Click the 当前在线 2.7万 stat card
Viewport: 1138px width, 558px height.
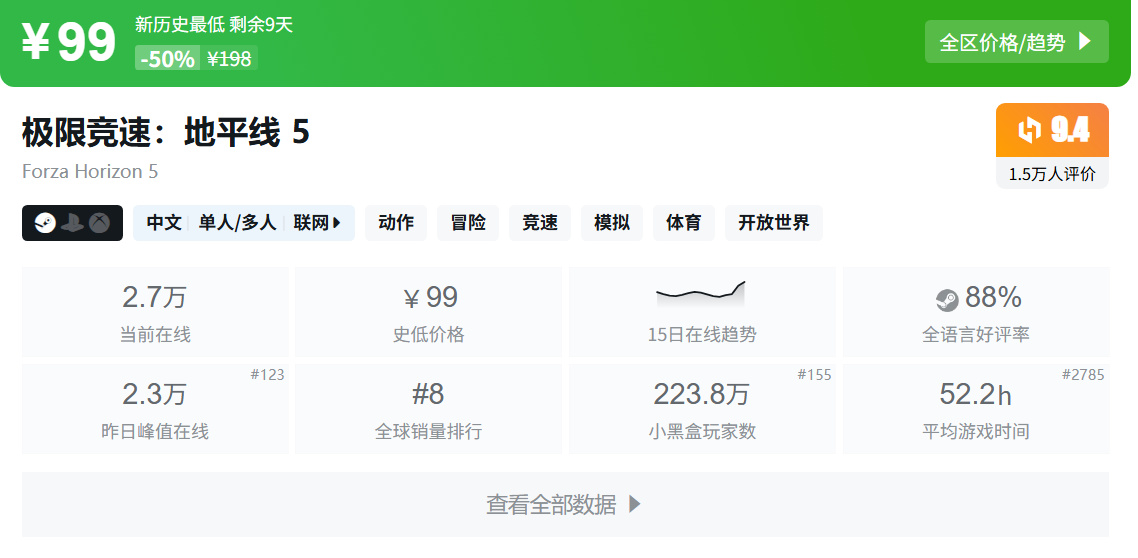tap(155, 312)
